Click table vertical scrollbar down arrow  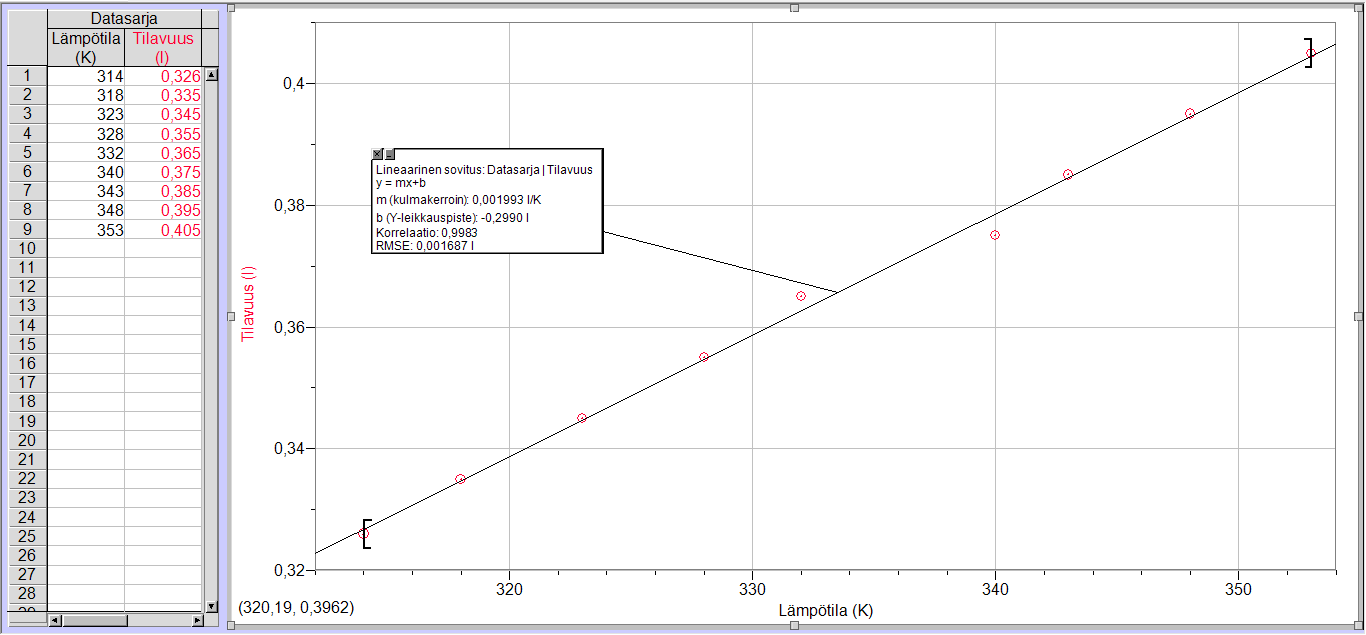(x=211, y=606)
